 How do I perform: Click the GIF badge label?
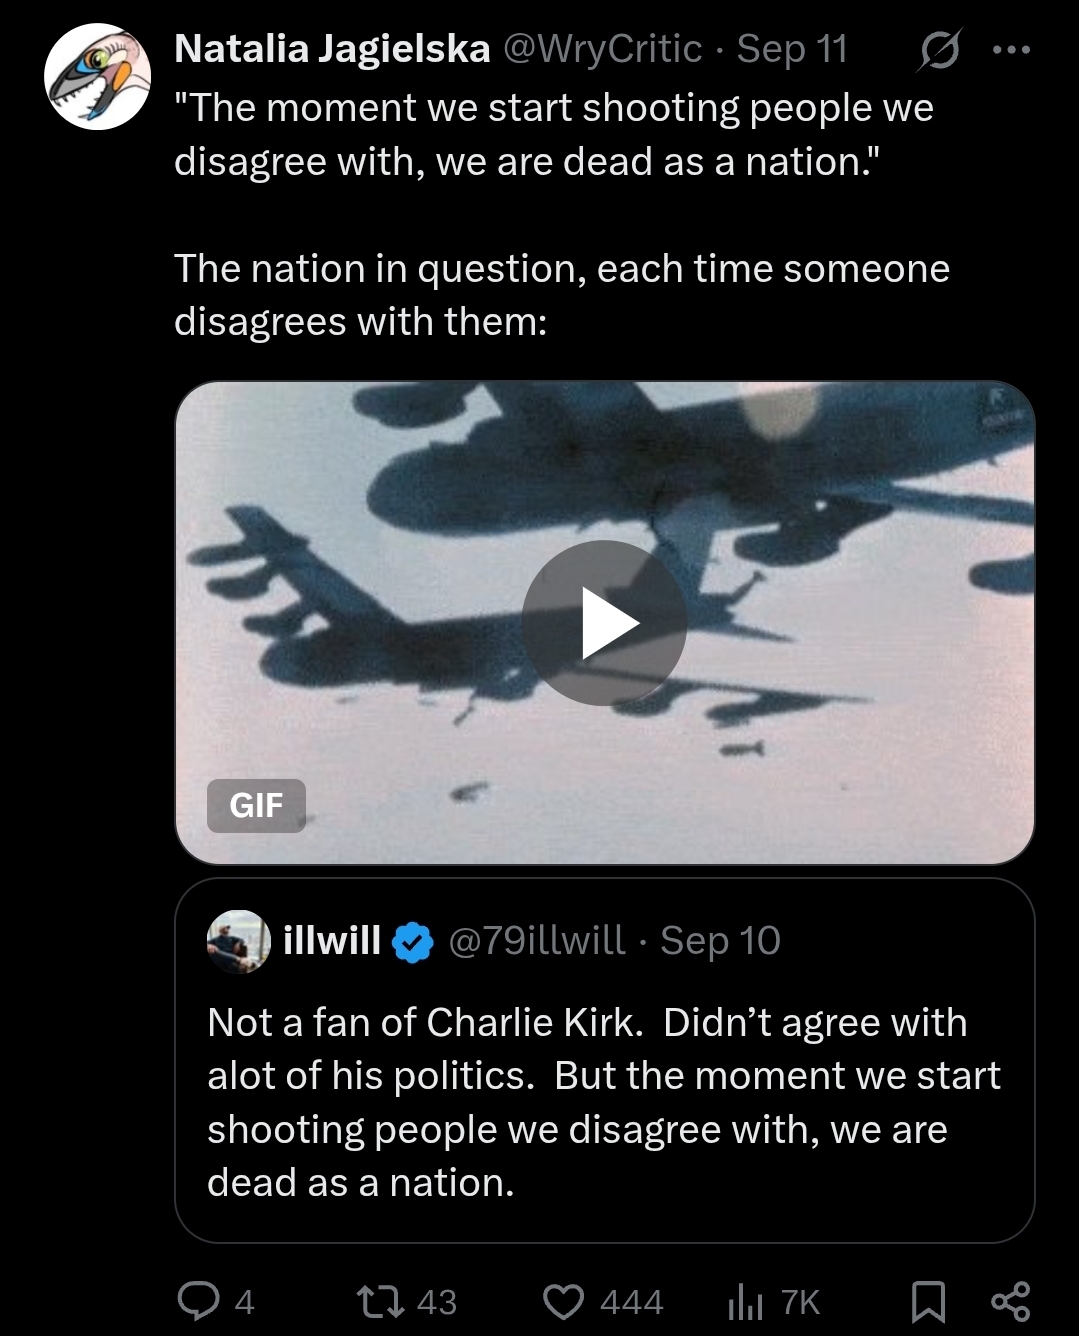tap(256, 805)
